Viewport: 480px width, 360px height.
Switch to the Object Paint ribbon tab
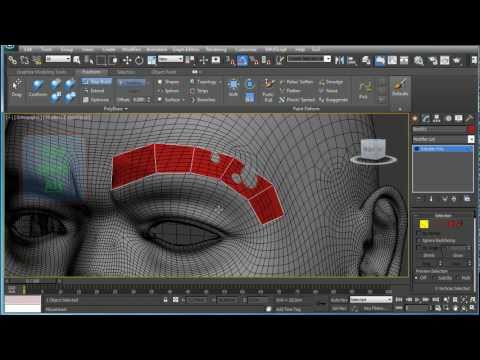(164, 72)
